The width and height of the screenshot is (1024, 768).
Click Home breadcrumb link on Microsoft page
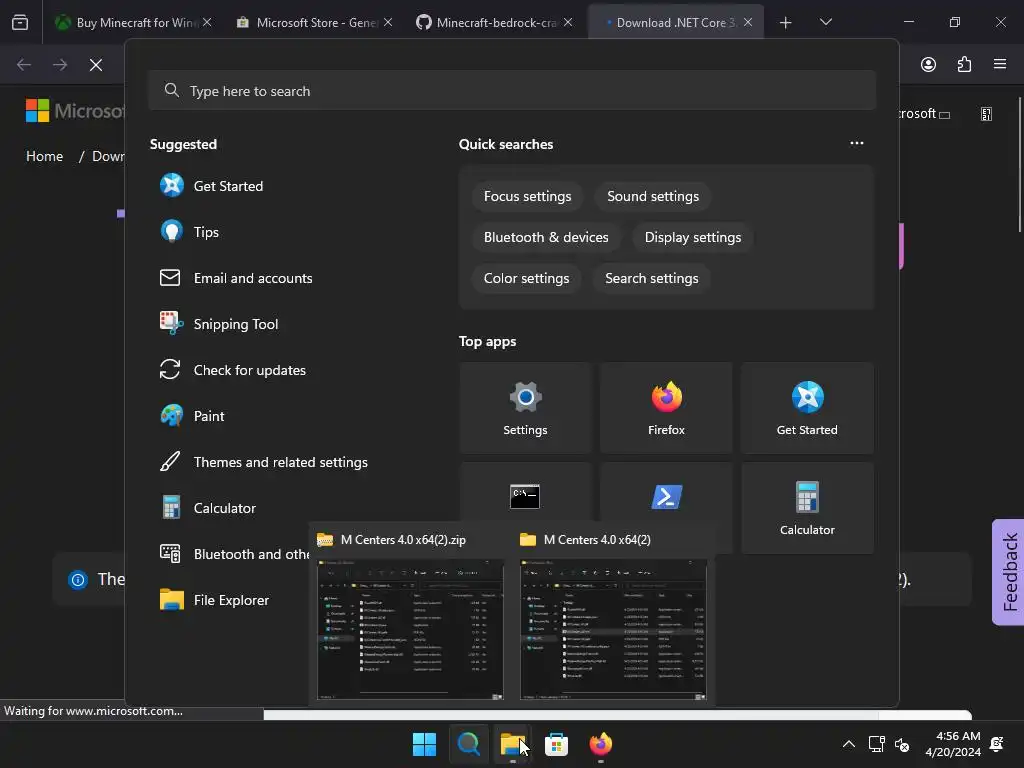click(x=44, y=156)
